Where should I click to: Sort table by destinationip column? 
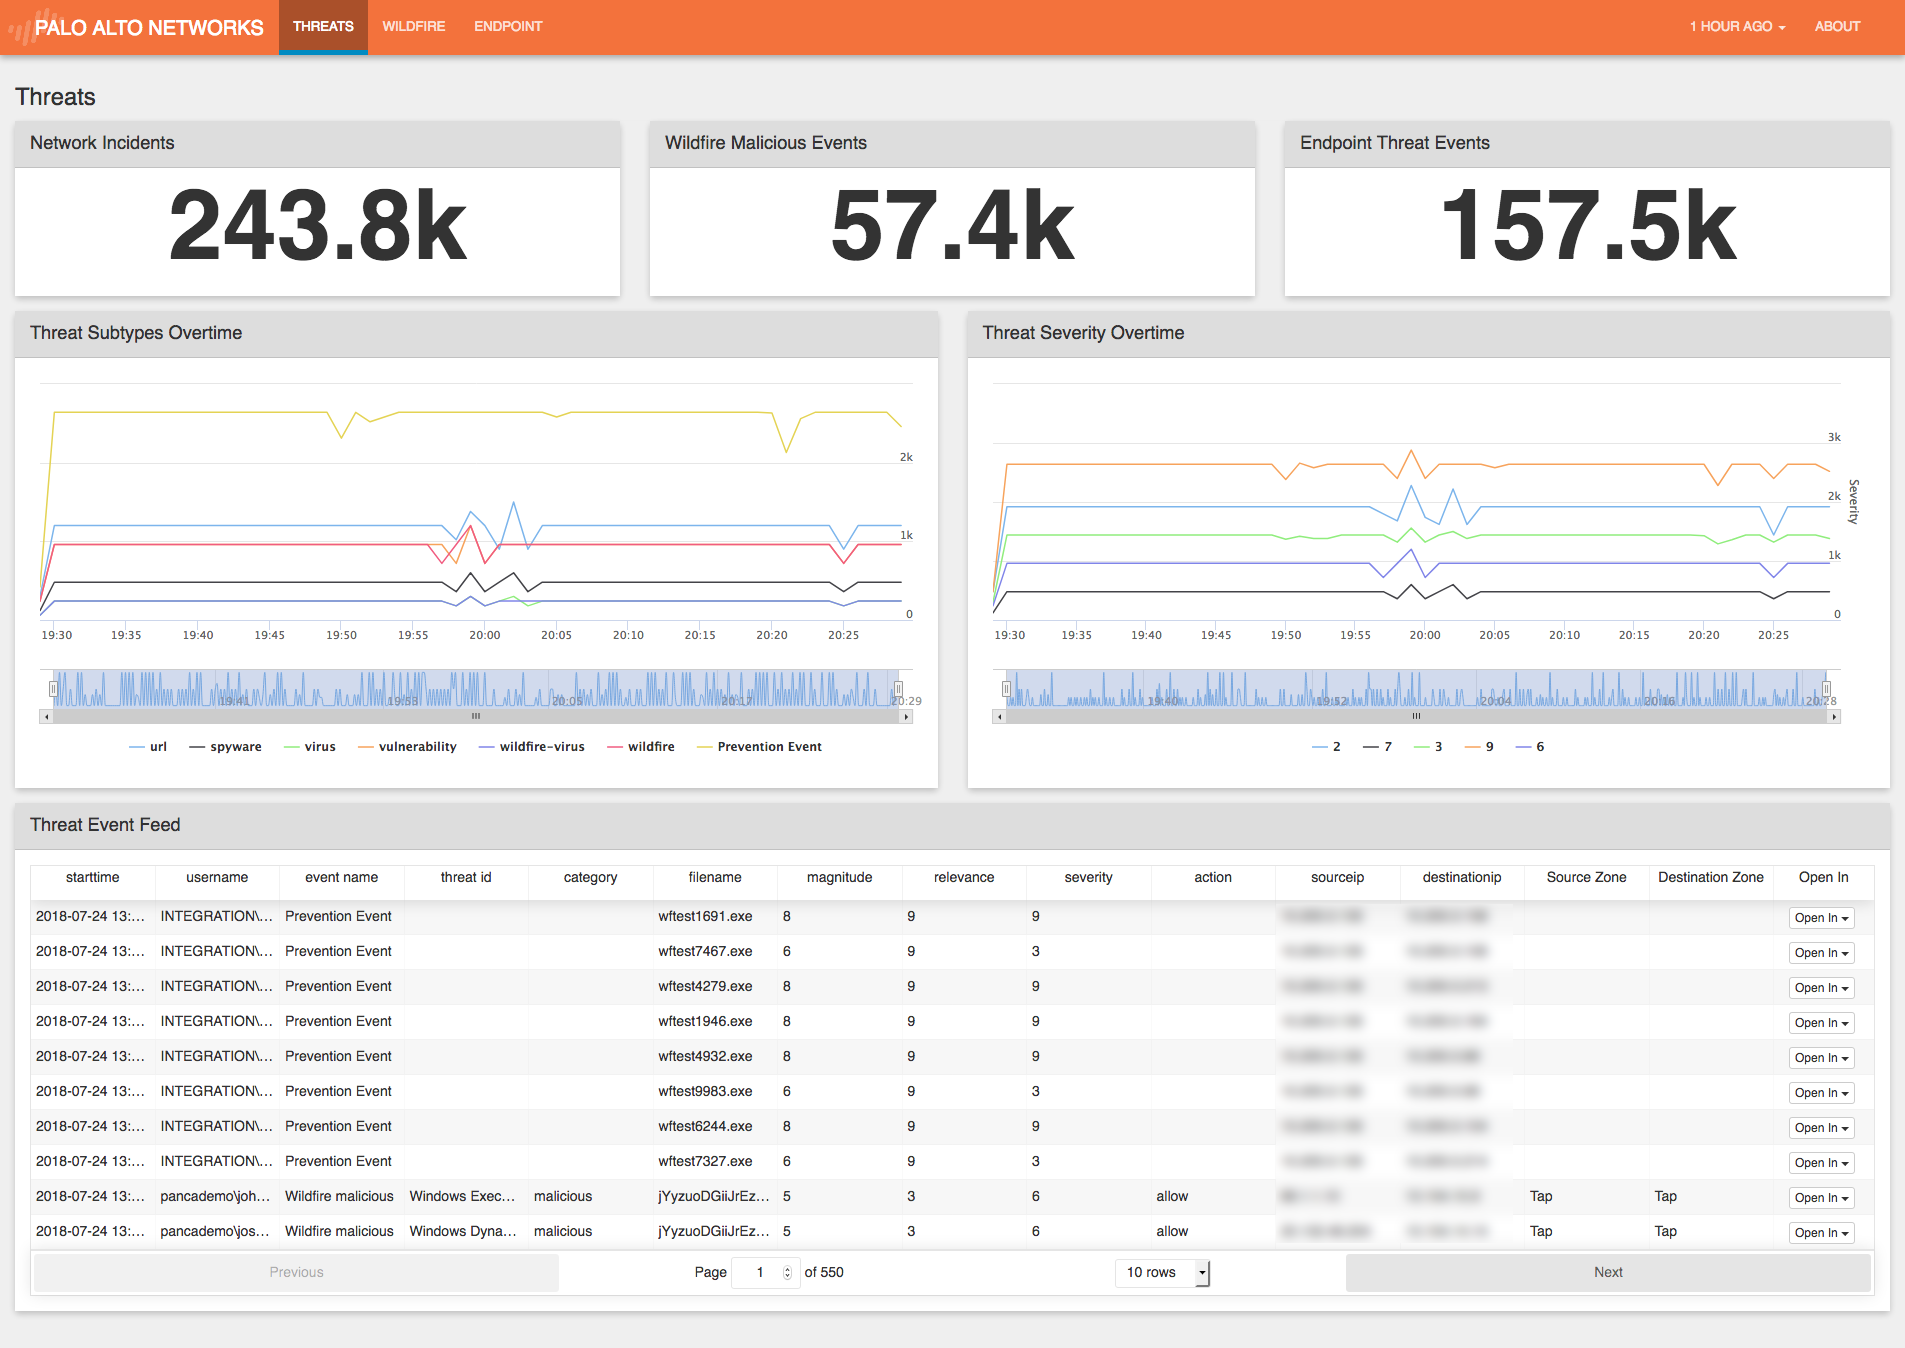pos(1462,877)
